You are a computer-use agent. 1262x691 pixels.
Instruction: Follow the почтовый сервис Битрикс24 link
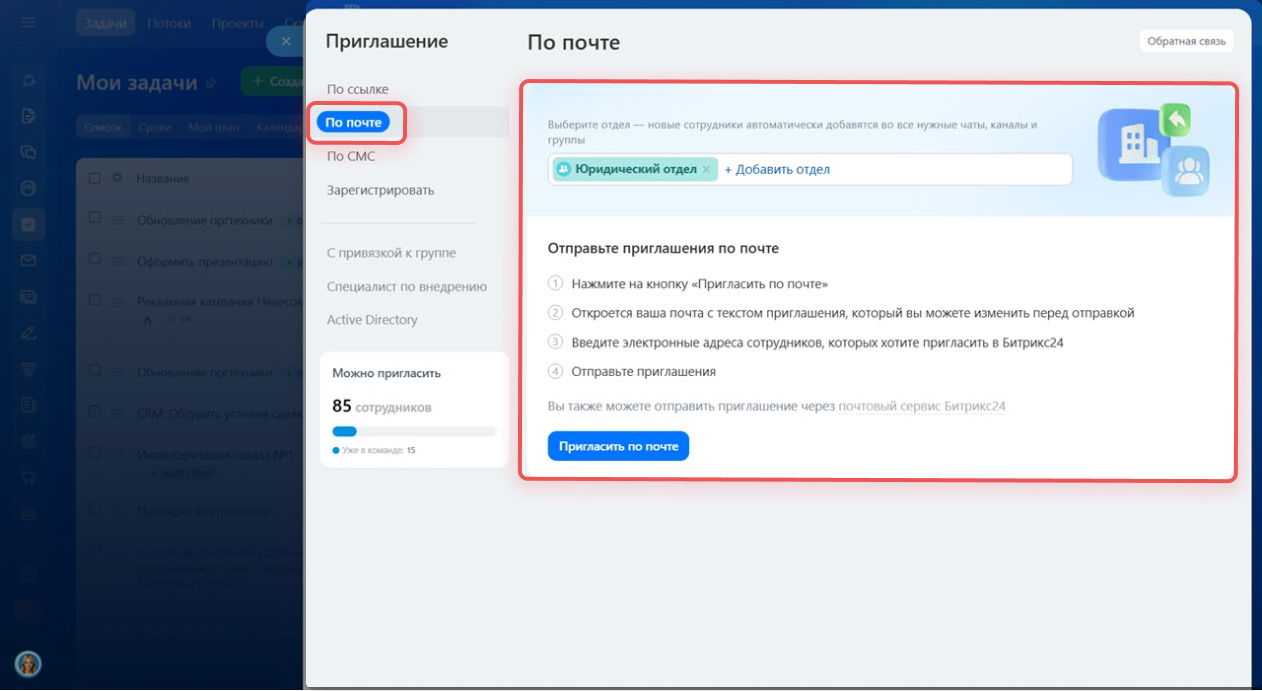pos(921,407)
